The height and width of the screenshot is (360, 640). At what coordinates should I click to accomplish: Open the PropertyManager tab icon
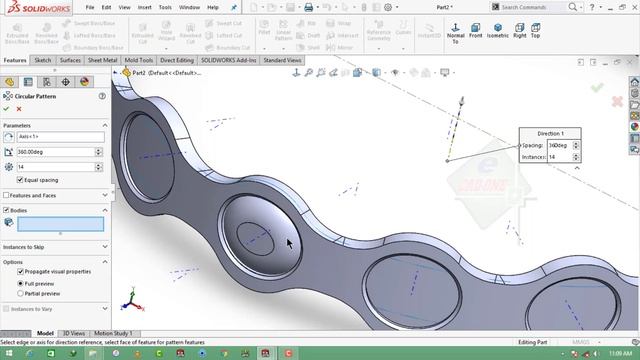[28, 82]
